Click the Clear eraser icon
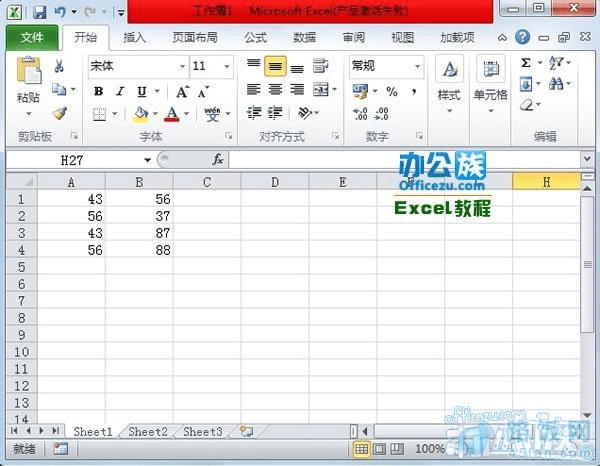 [527, 104]
